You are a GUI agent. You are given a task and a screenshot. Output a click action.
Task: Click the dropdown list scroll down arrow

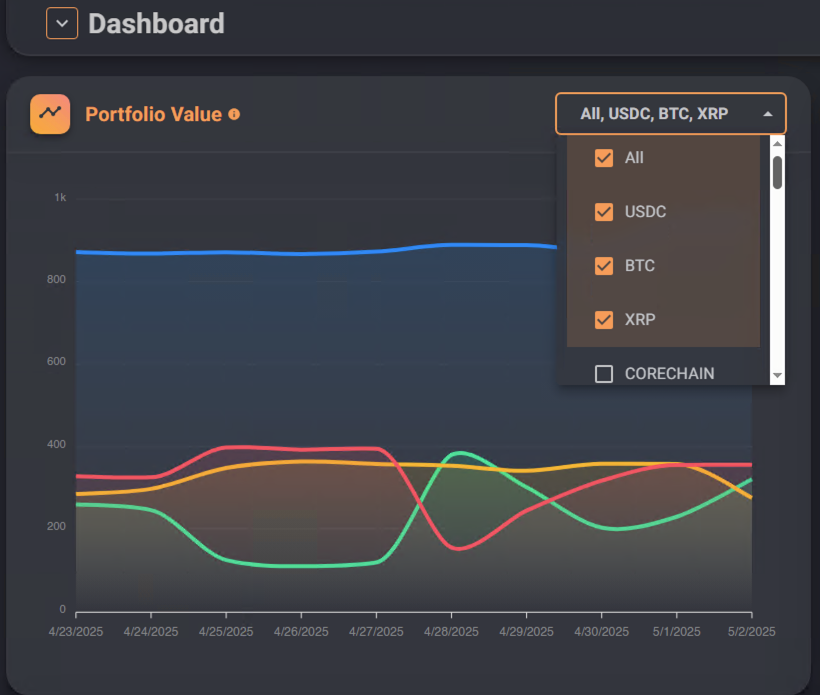(778, 375)
